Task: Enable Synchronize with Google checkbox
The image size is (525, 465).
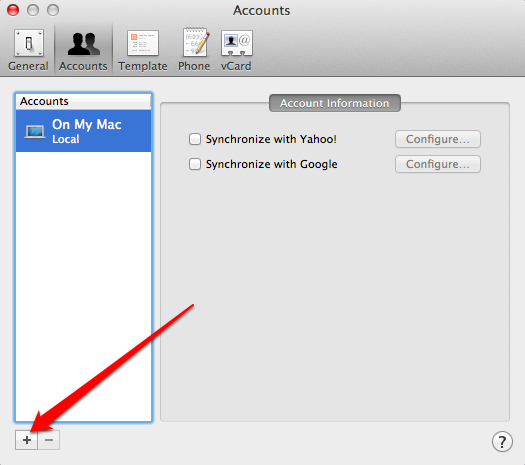Action: [x=195, y=164]
